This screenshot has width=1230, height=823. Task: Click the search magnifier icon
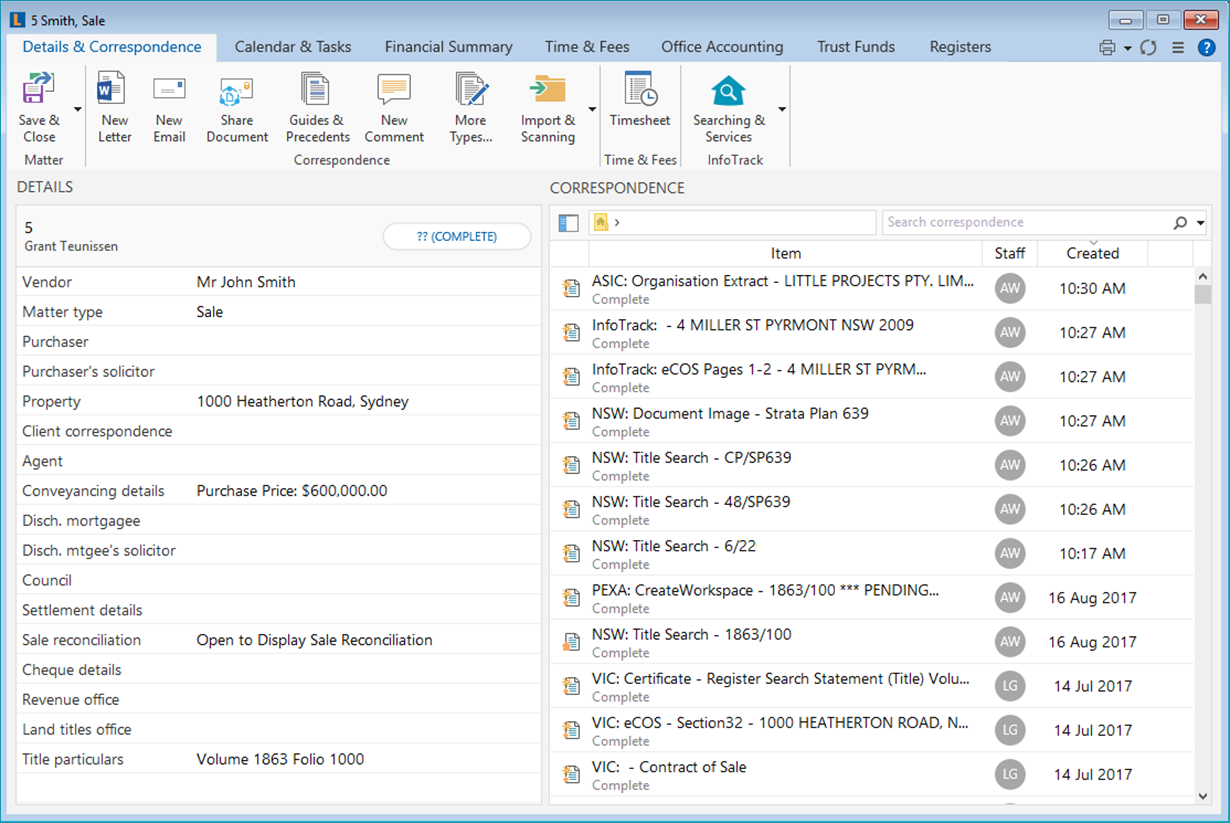tap(1181, 223)
